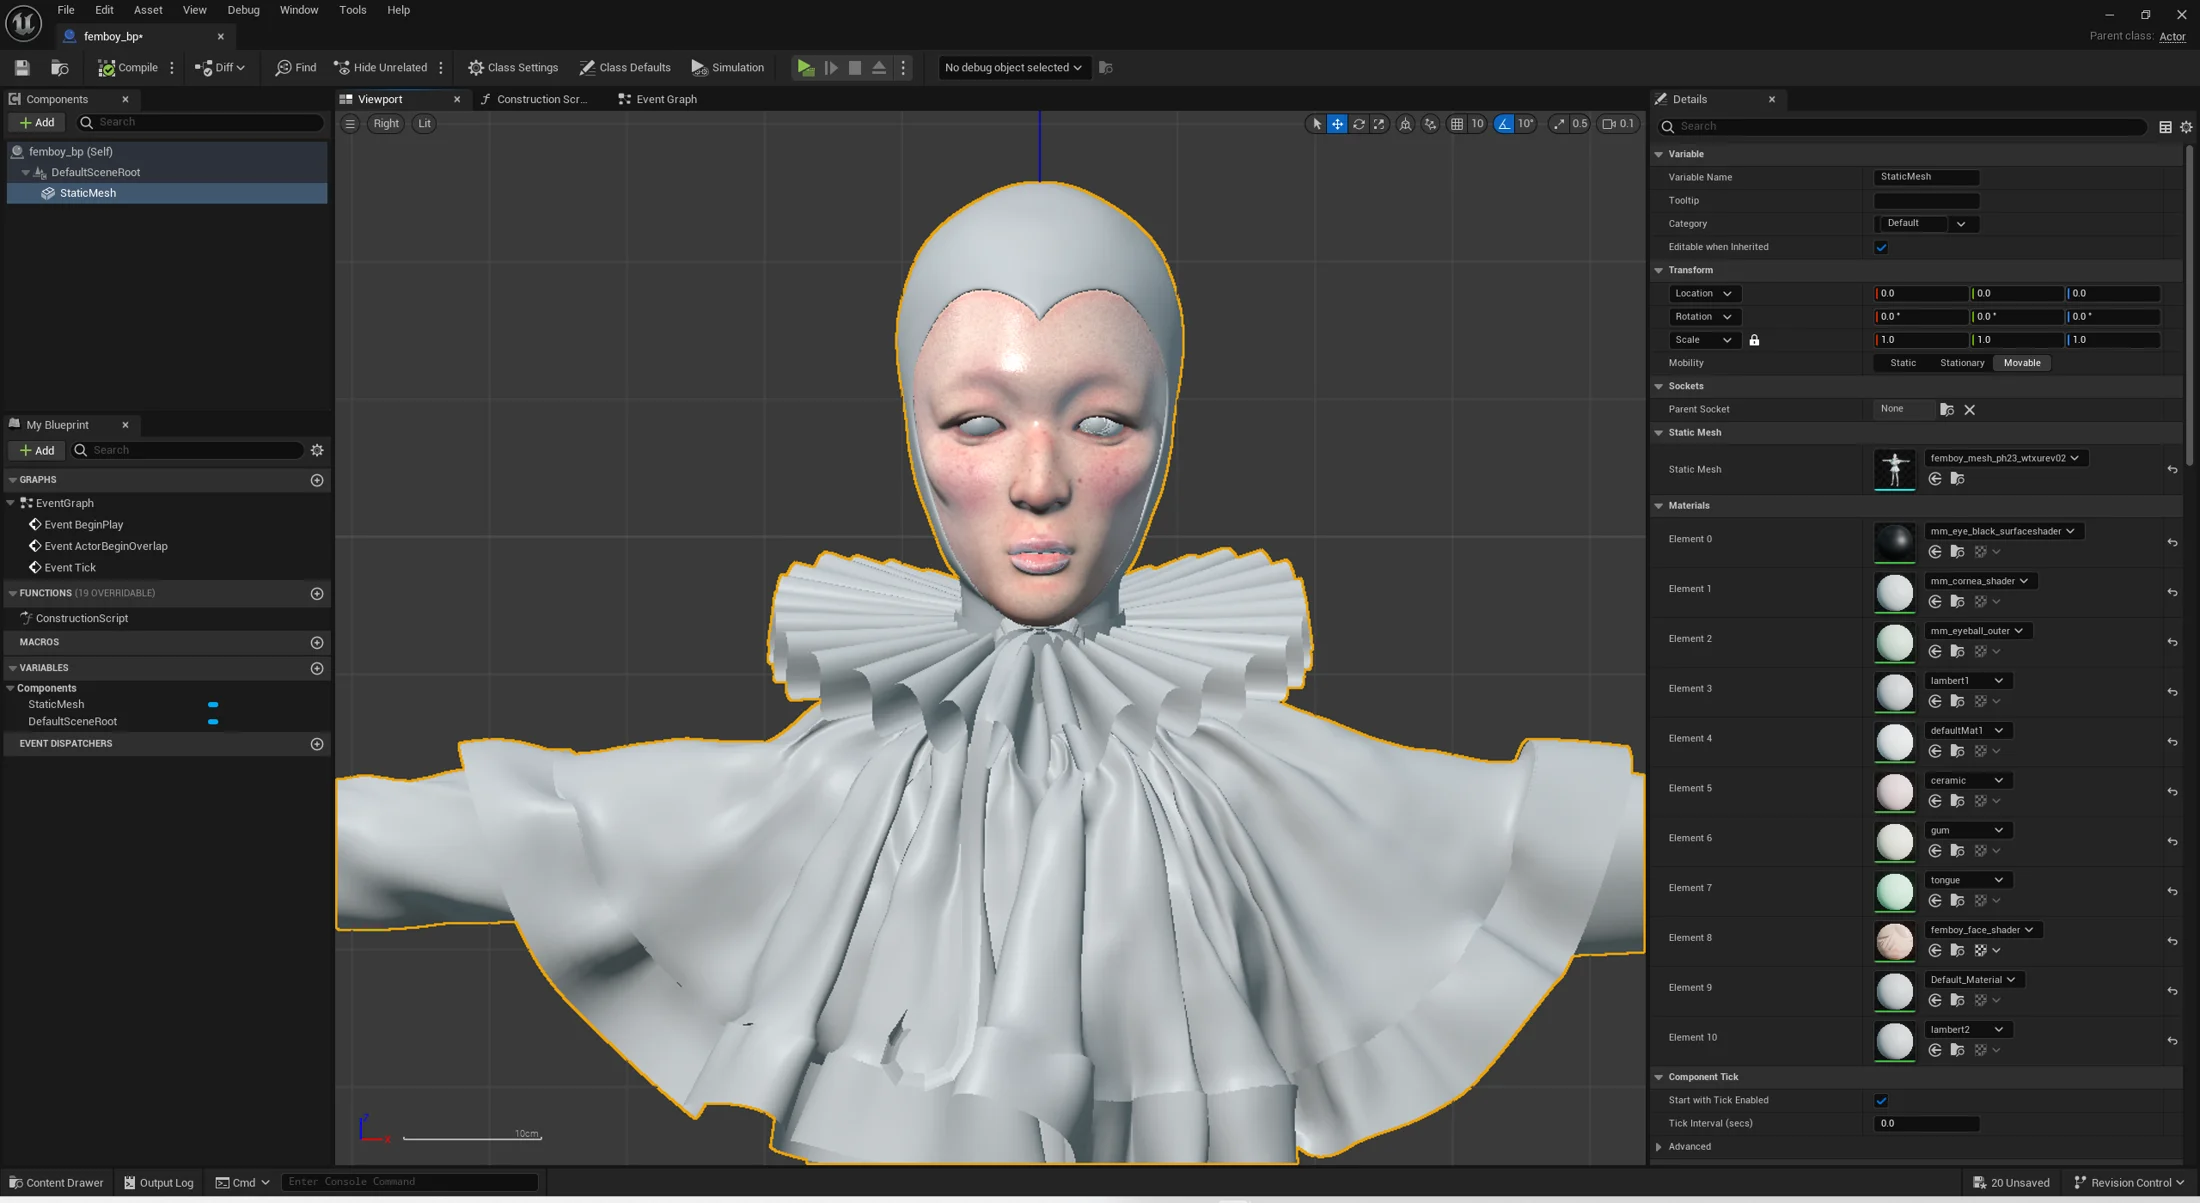Open viewport options hamburger menu

pos(350,124)
